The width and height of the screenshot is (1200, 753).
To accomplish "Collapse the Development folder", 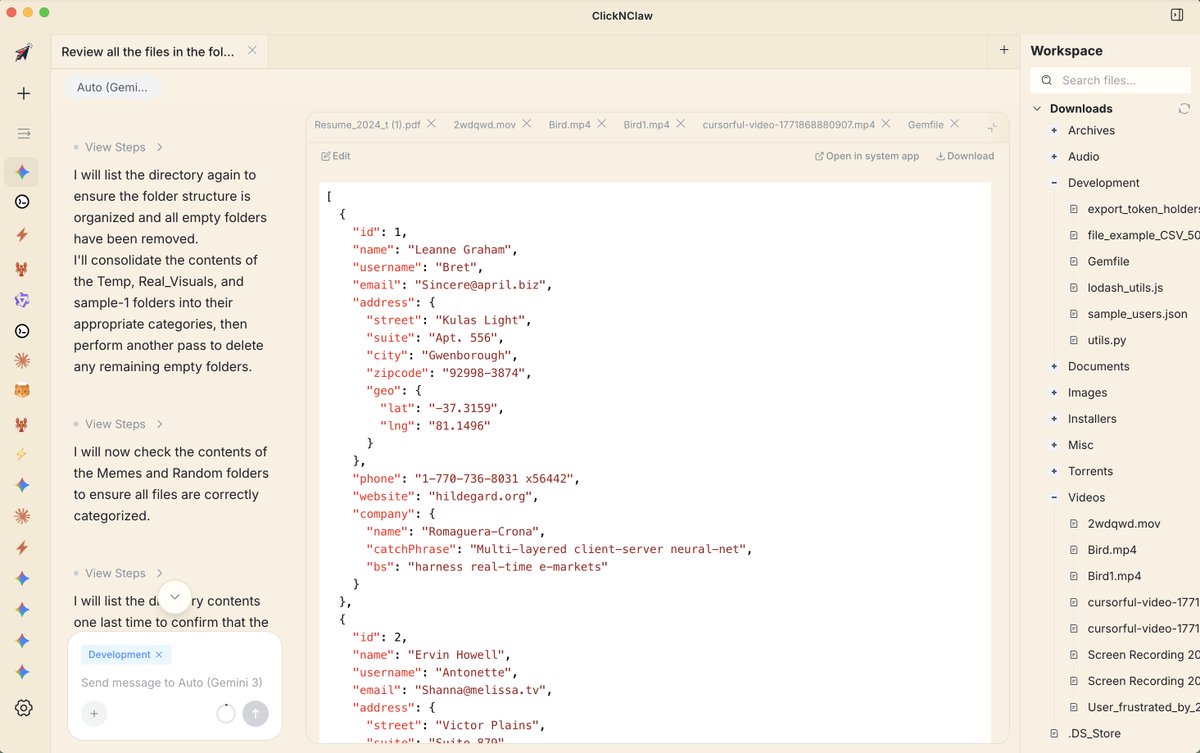I will click(1054, 183).
